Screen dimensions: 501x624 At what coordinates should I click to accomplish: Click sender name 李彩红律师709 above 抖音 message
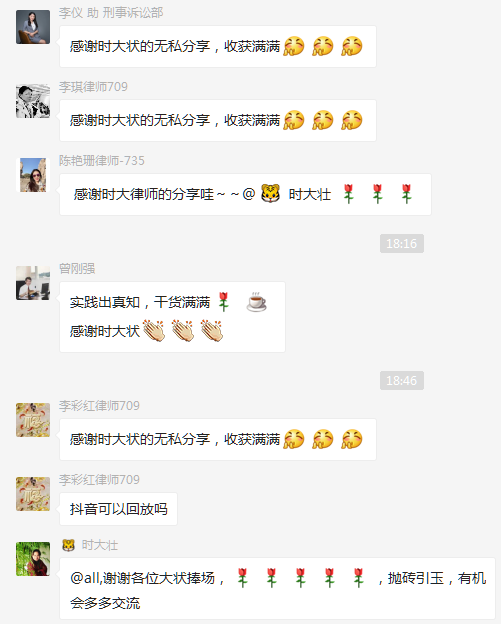[x=99, y=480]
